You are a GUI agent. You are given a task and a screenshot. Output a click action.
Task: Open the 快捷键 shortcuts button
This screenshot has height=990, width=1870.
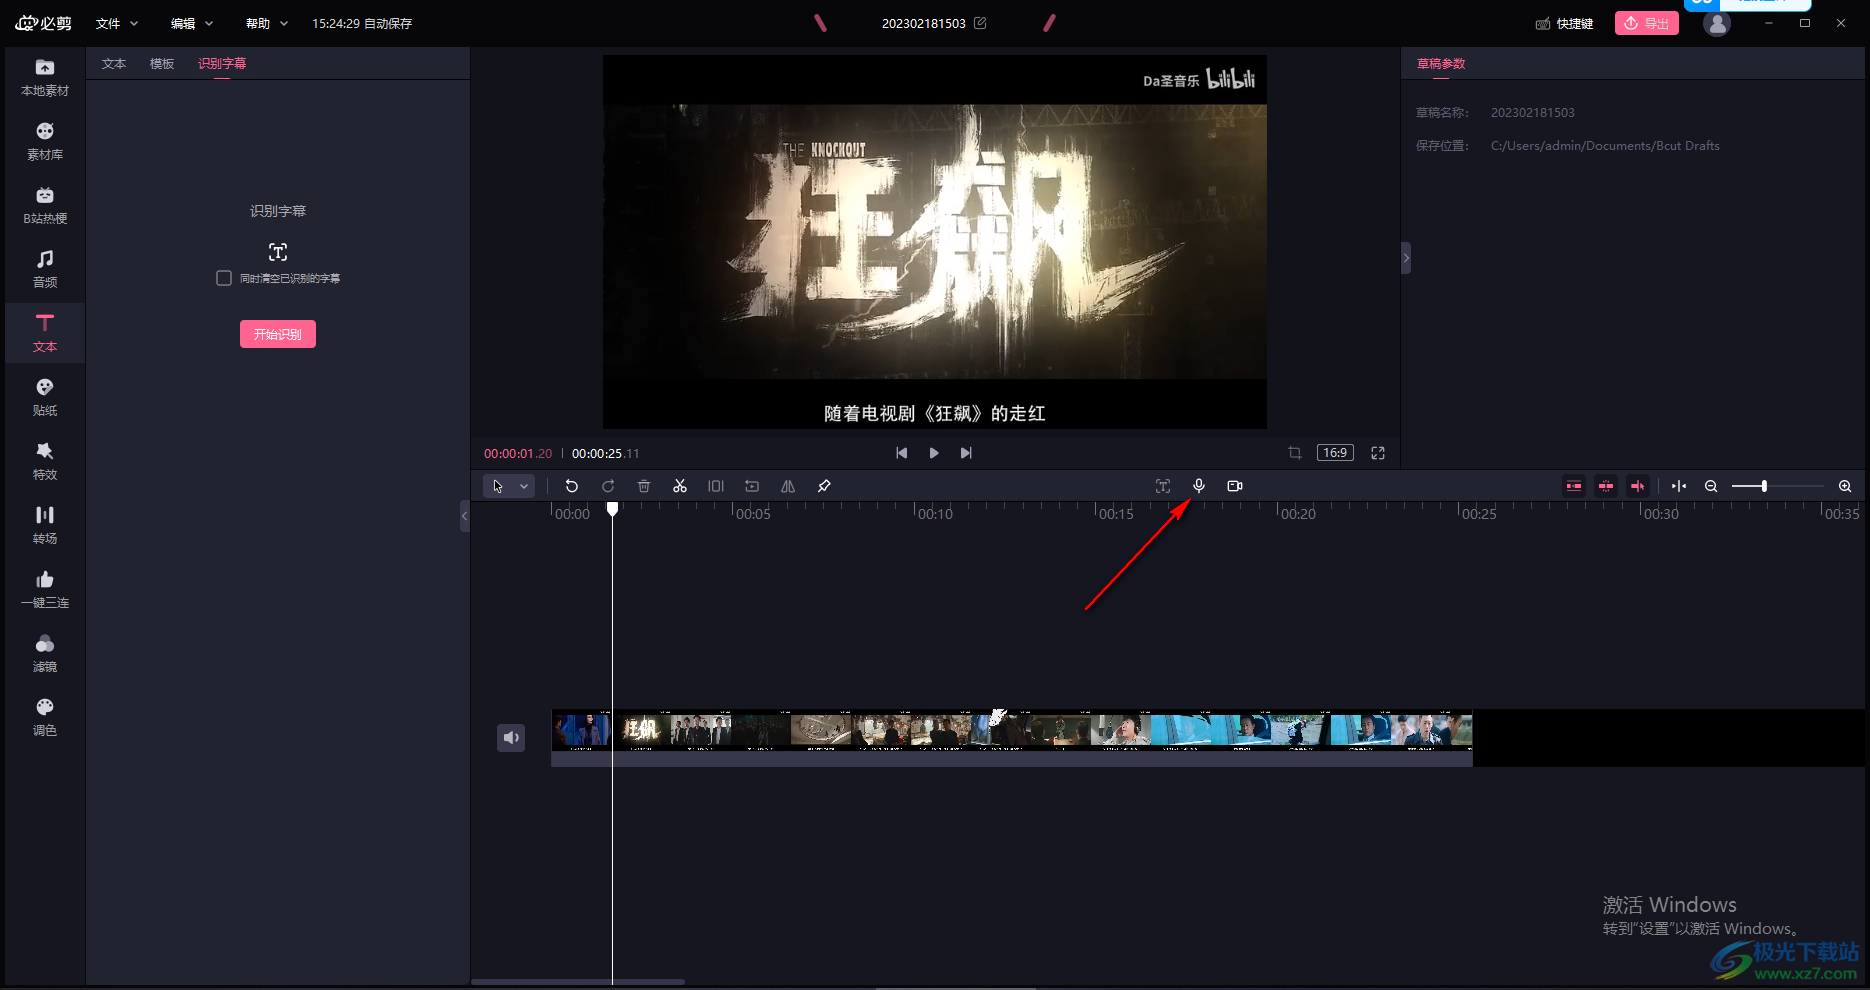click(1565, 23)
